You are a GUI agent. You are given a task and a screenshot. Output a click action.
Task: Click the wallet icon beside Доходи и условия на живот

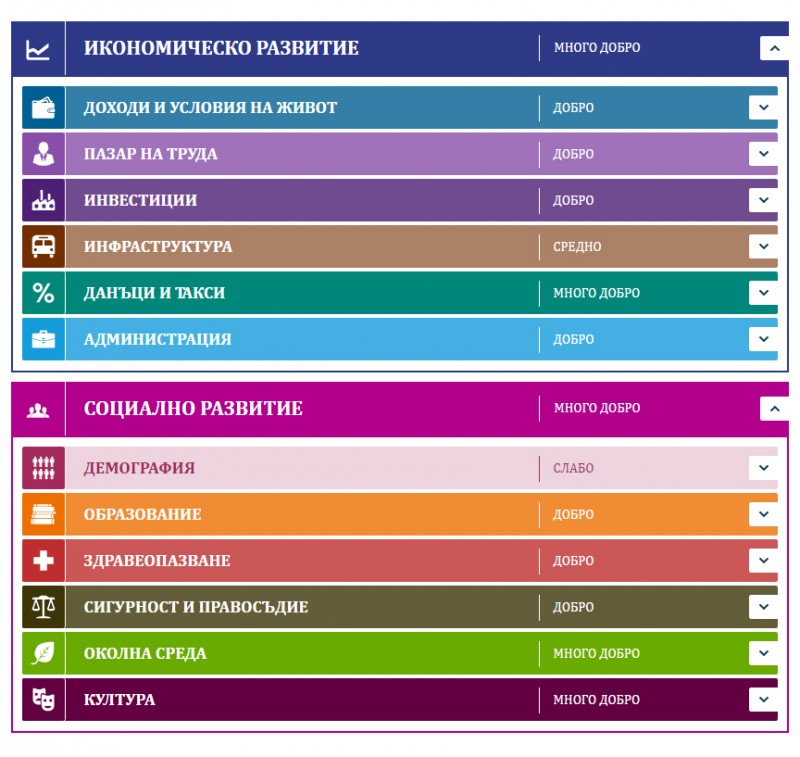click(x=43, y=108)
